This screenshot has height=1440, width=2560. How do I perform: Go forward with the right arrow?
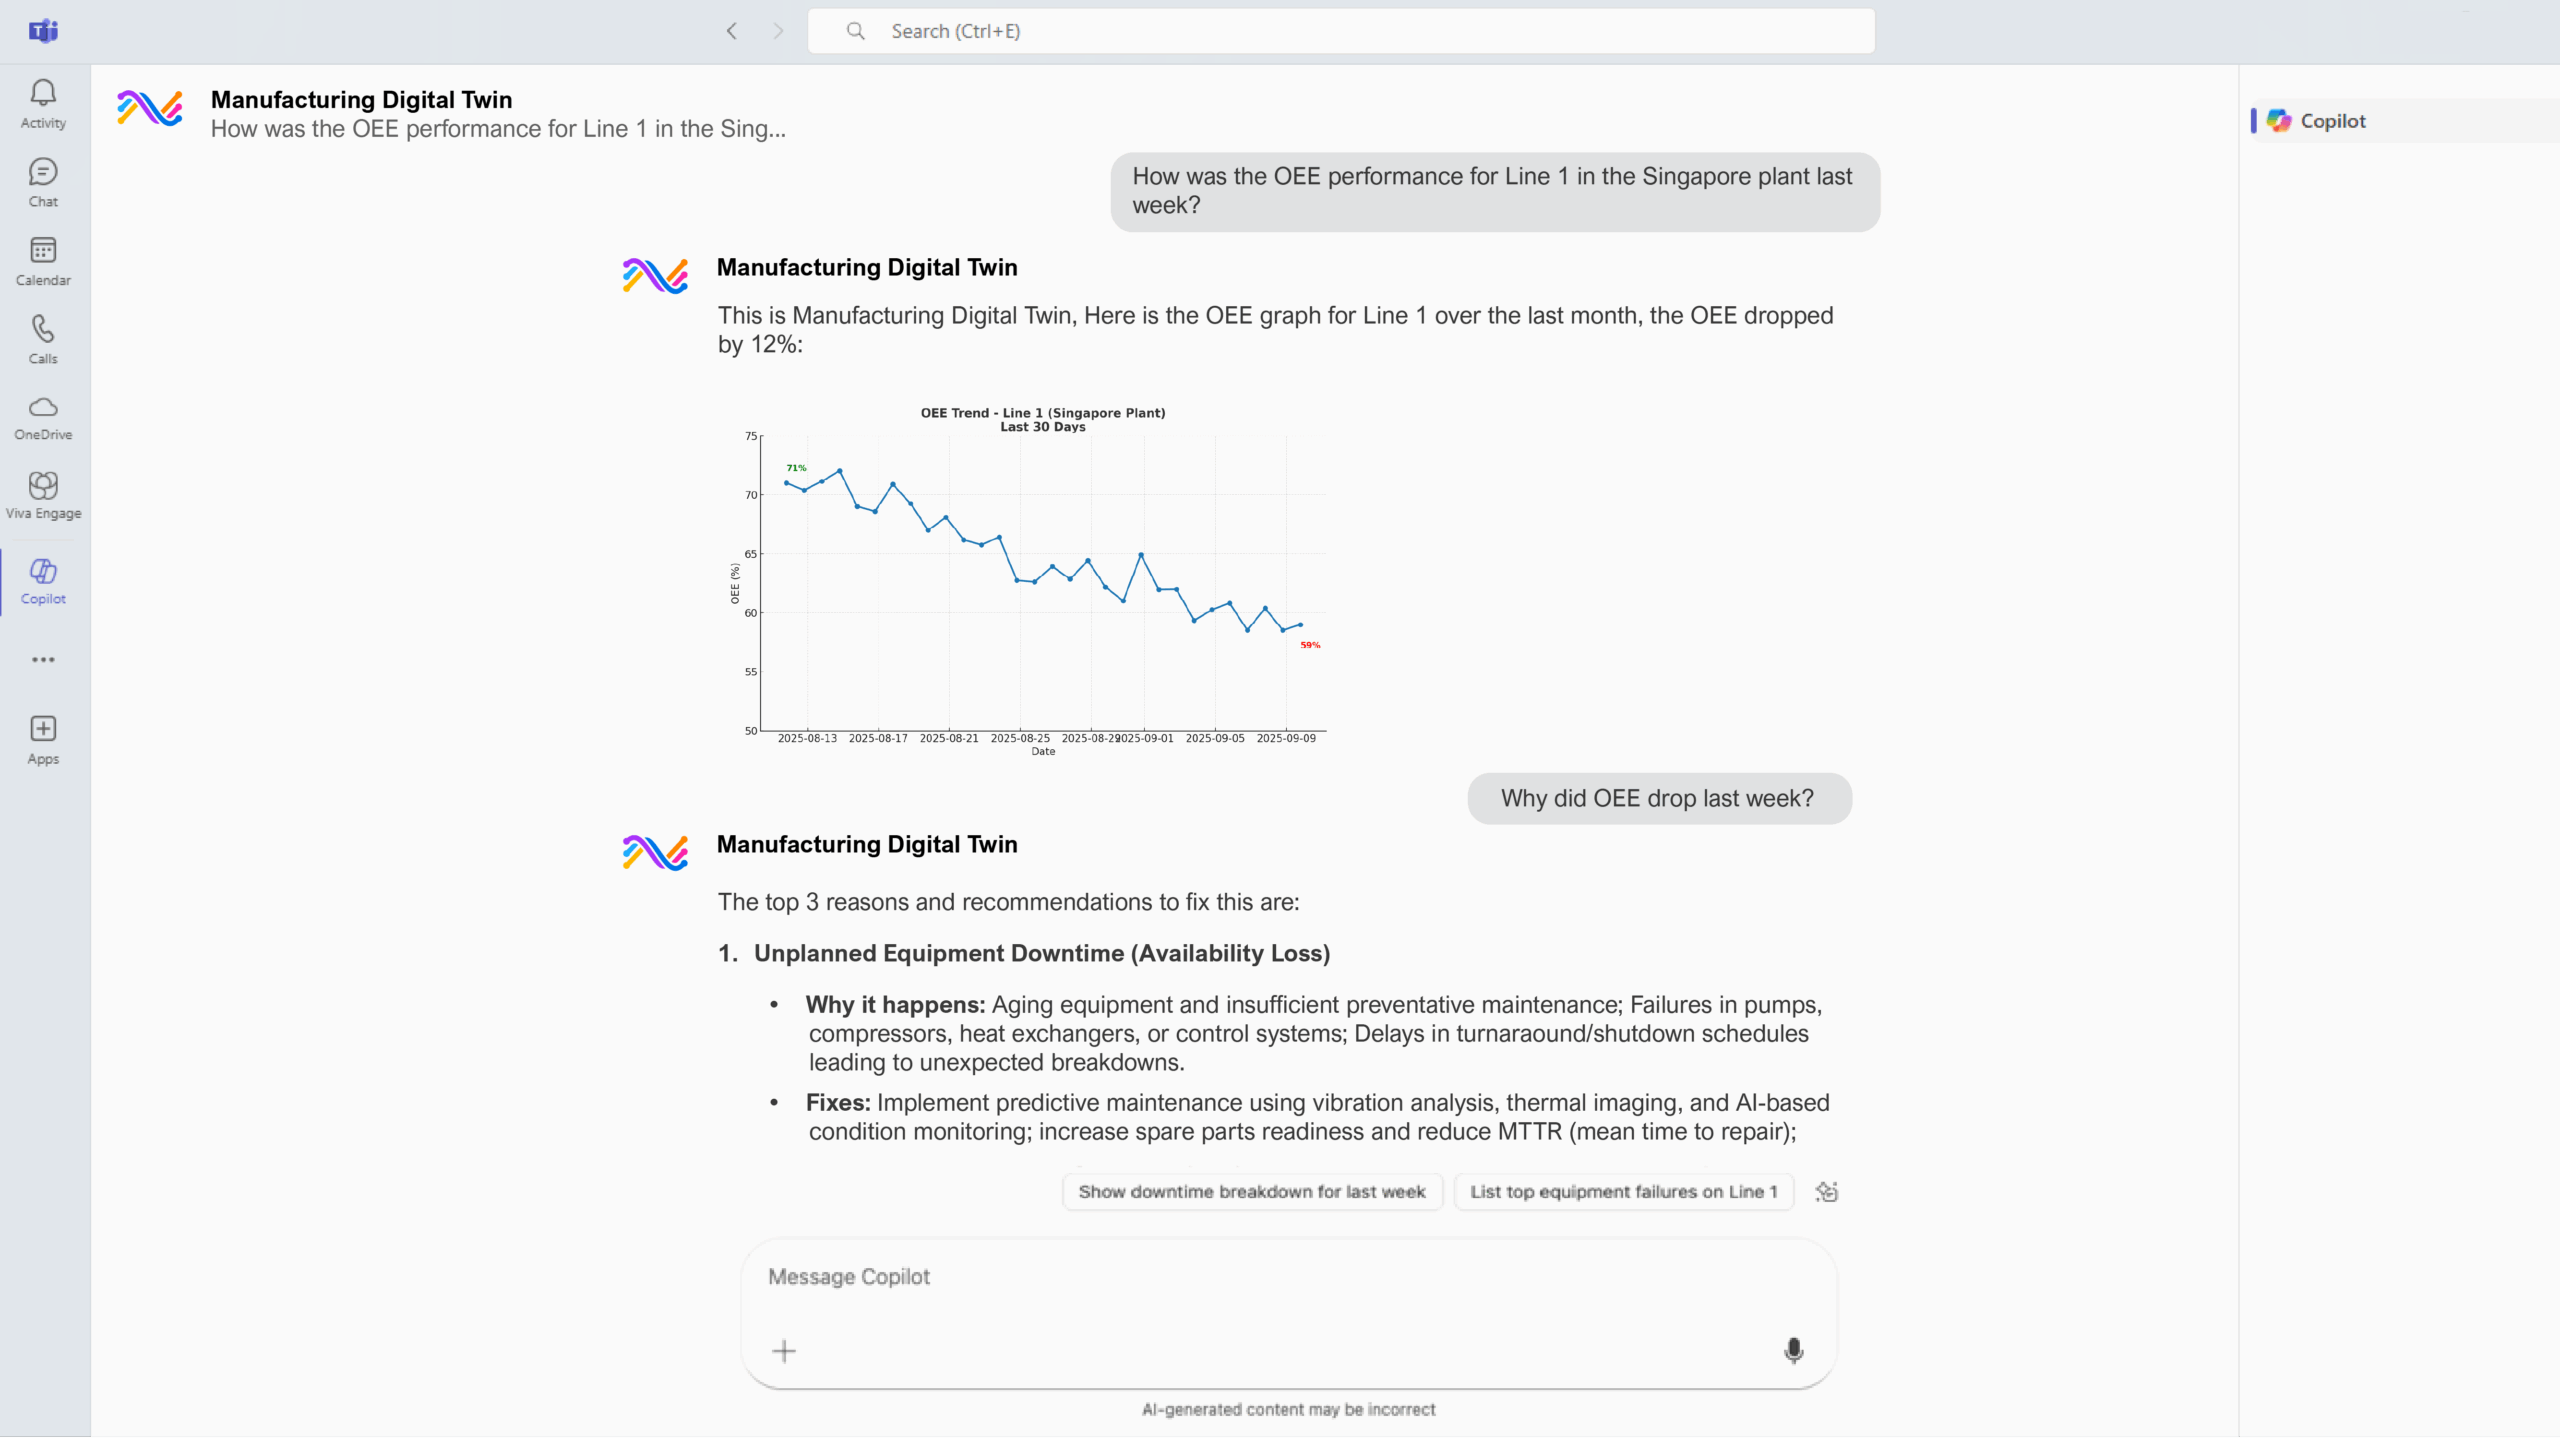coord(778,31)
